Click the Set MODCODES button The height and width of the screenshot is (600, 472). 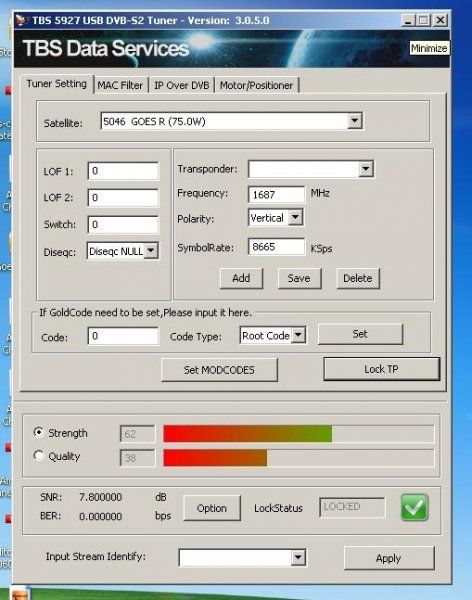tap(219, 370)
